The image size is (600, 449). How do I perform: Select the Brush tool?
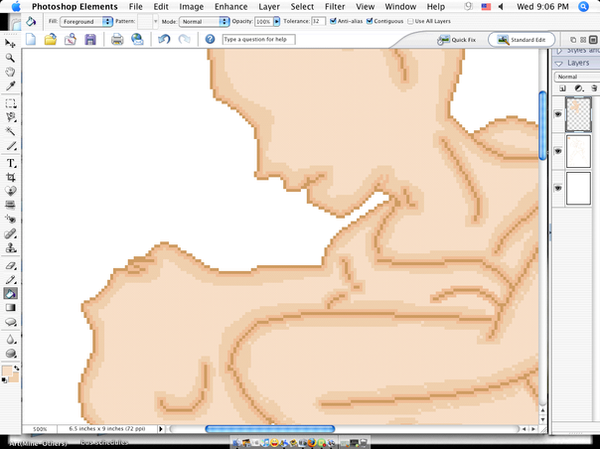10,279
